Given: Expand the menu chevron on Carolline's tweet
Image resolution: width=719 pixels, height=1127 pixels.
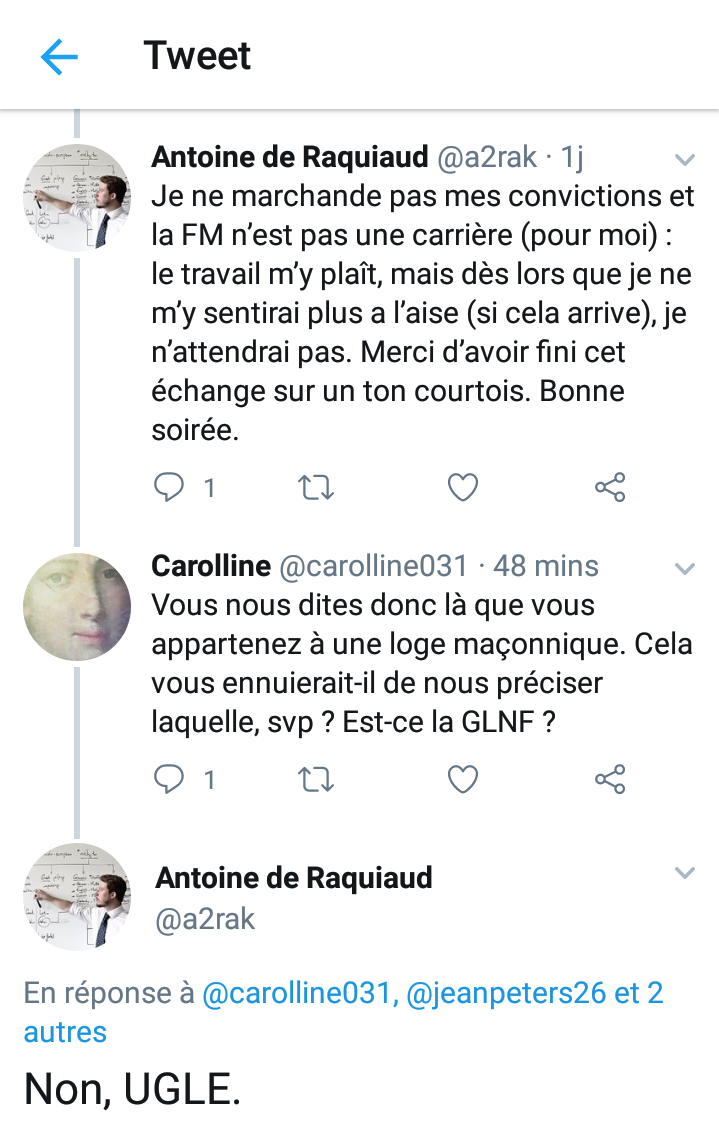Looking at the screenshot, I should [x=685, y=569].
